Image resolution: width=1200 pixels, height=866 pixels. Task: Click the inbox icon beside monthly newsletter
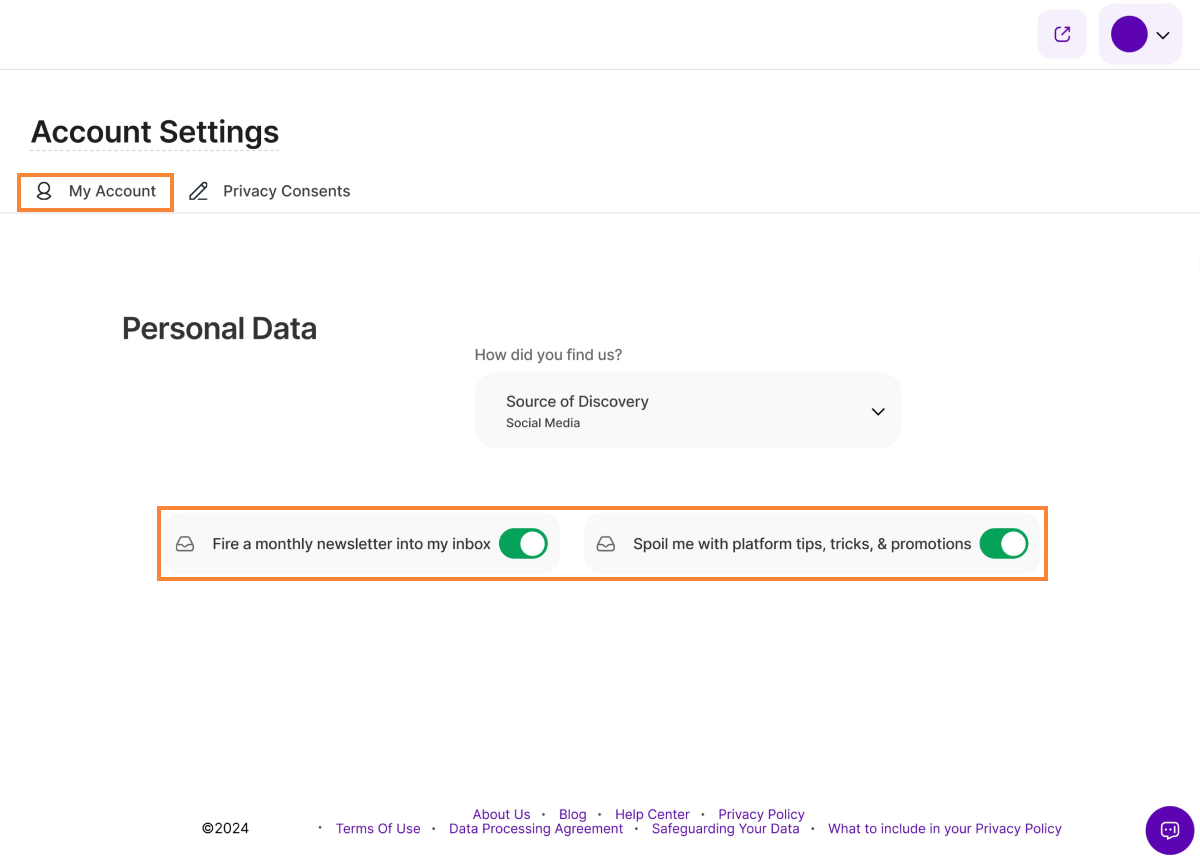(185, 544)
